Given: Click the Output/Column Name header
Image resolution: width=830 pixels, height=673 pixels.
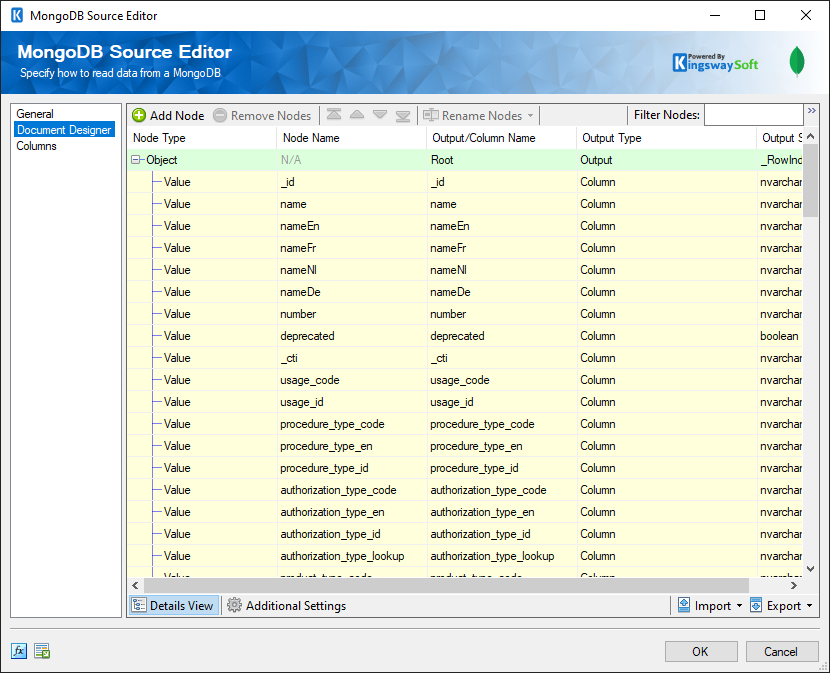Looking at the screenshot, I should [501, 138].
